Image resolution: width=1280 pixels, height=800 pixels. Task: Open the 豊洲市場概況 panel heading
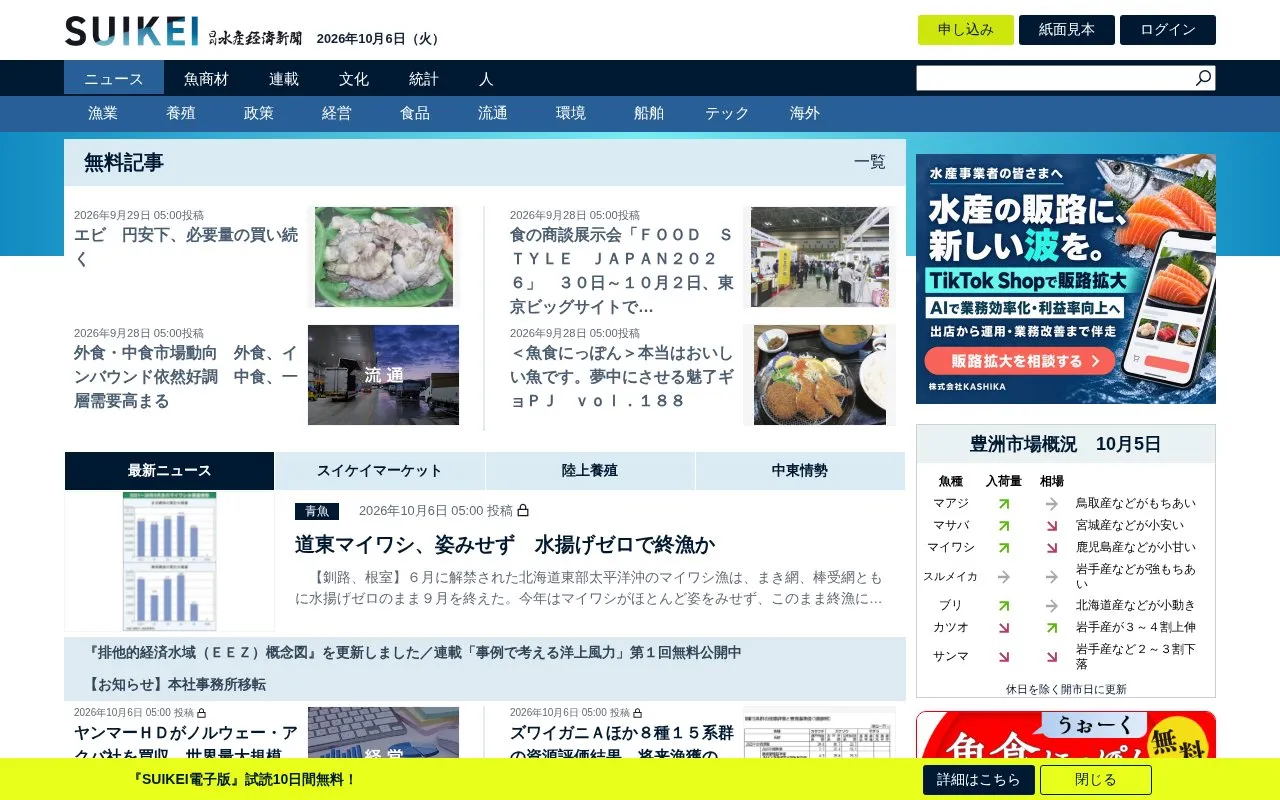coord(1066,444)
